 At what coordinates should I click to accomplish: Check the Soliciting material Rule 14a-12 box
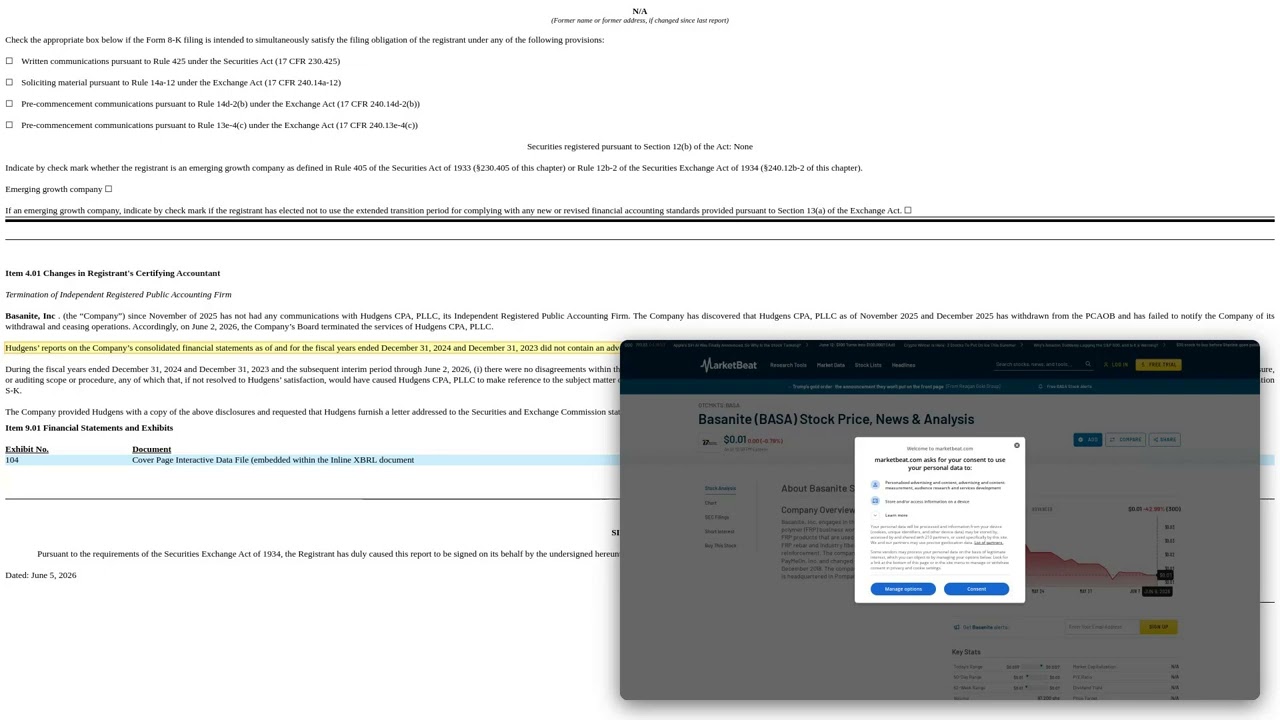tap(9, 82)
